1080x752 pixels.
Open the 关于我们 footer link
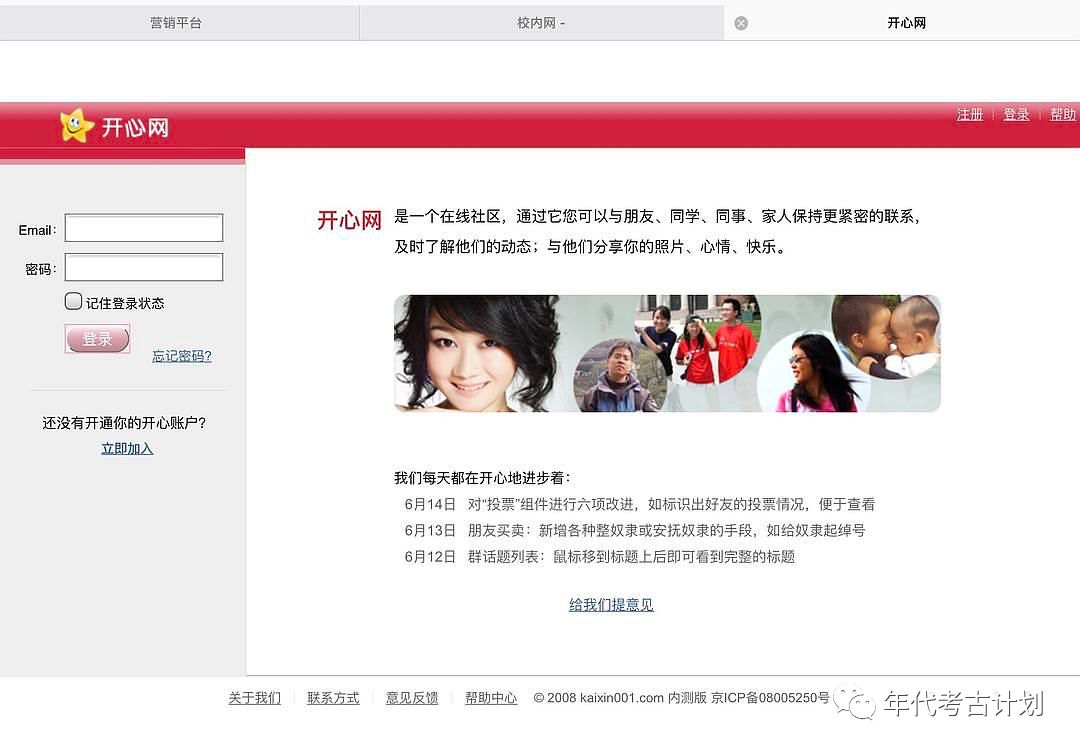click(254, 698)
